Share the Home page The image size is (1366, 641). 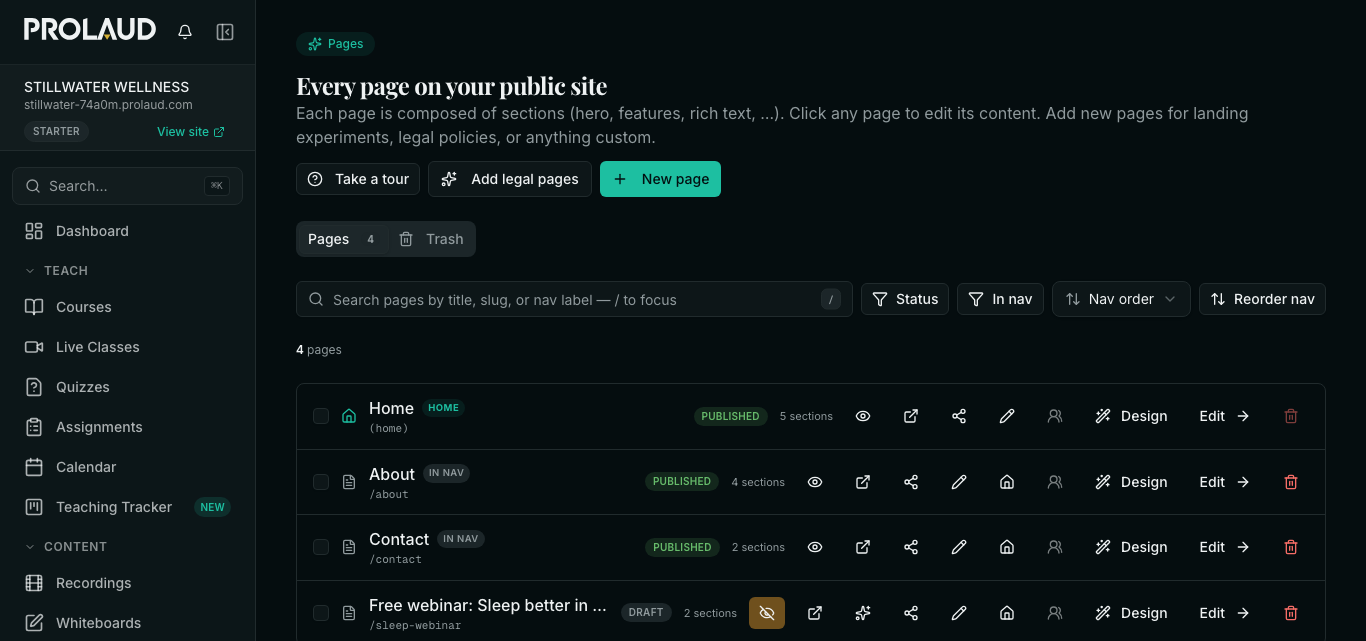(x=959, y=416)
